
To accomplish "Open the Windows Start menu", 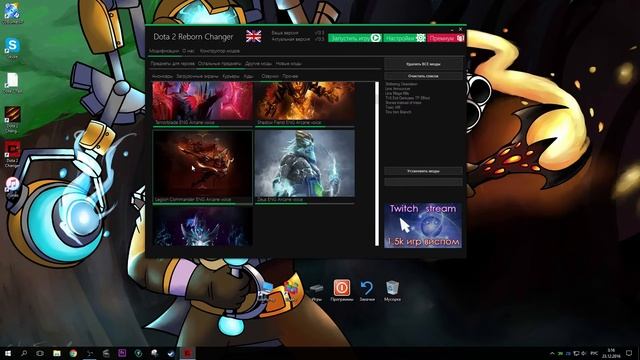I will point(7,353).
